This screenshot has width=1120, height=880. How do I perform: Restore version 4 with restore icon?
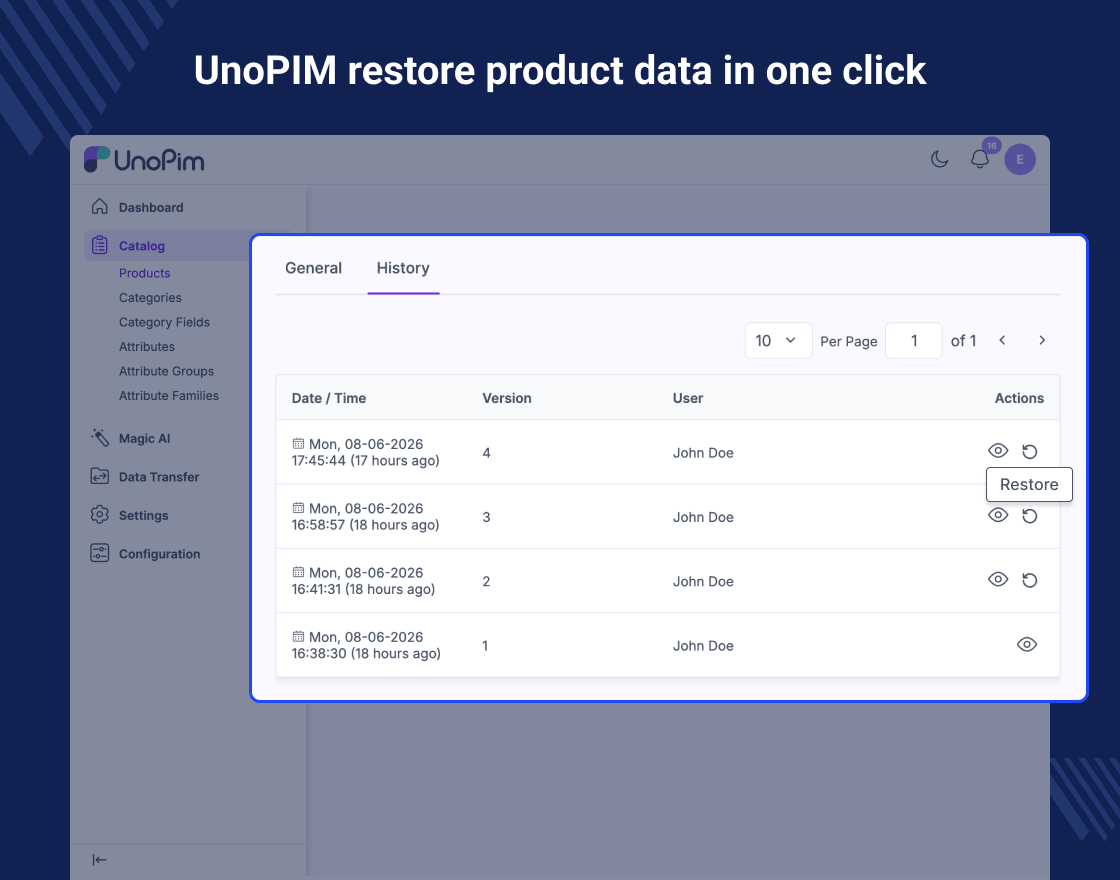(x=1029, y=451)
